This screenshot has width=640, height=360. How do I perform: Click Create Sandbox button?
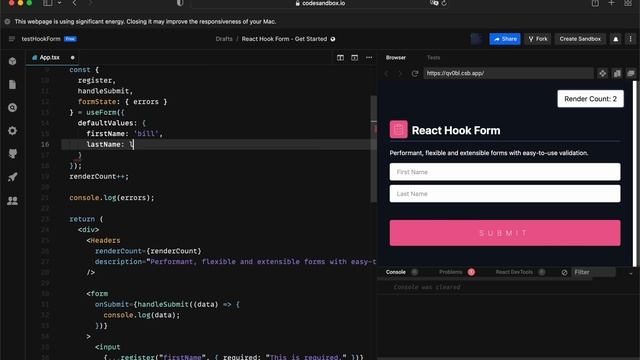point(580,39)
